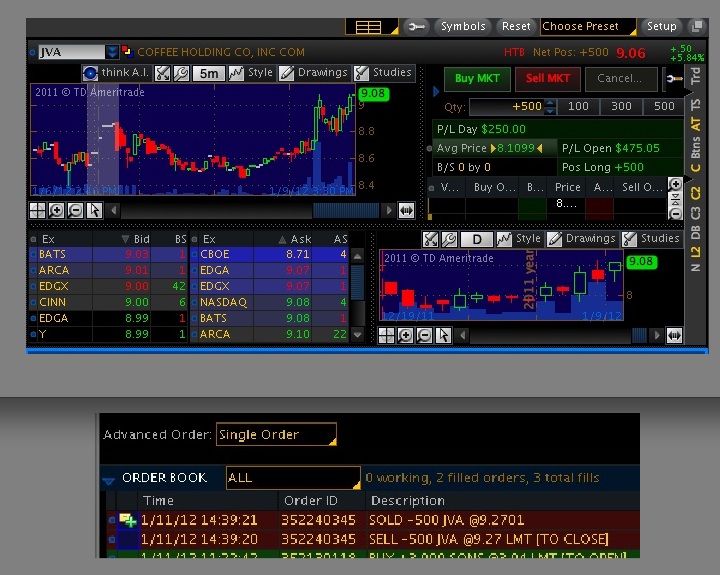This screenshot has width=720, height=575.
Task: Open the grid layout selector
Action: pos(371,27)
